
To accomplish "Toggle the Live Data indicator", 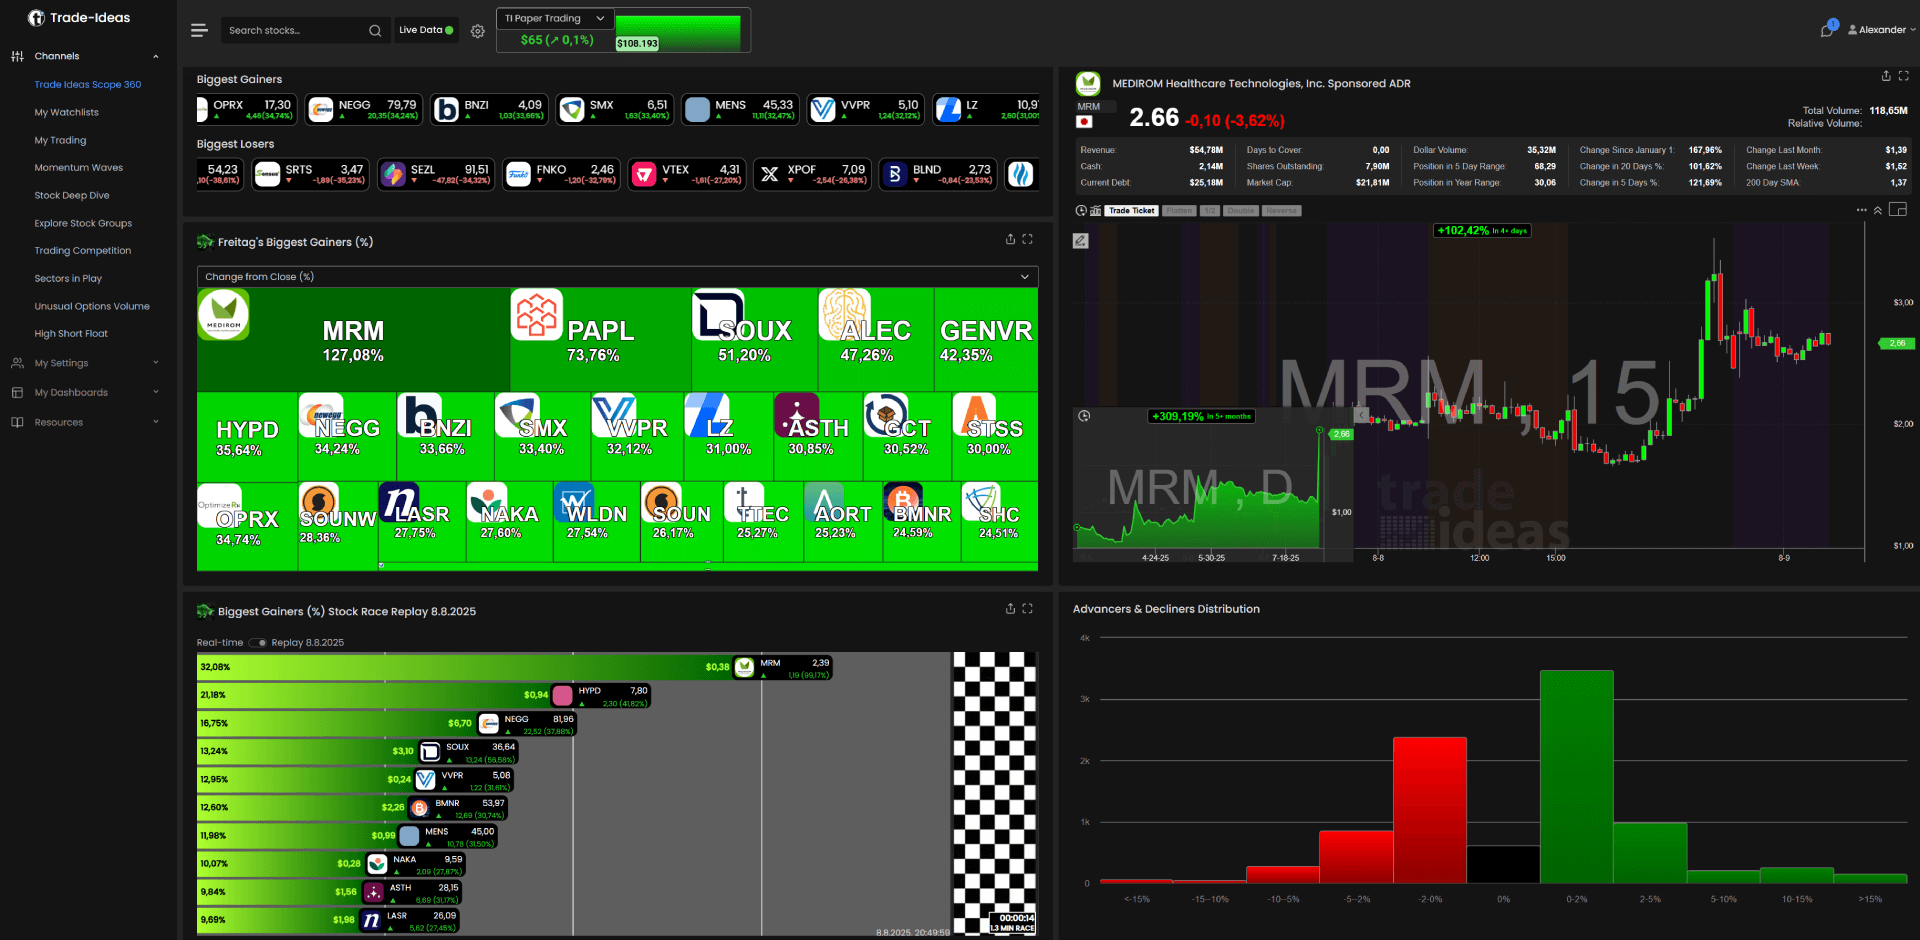I will pyautogui.click(x=426, y=30).
